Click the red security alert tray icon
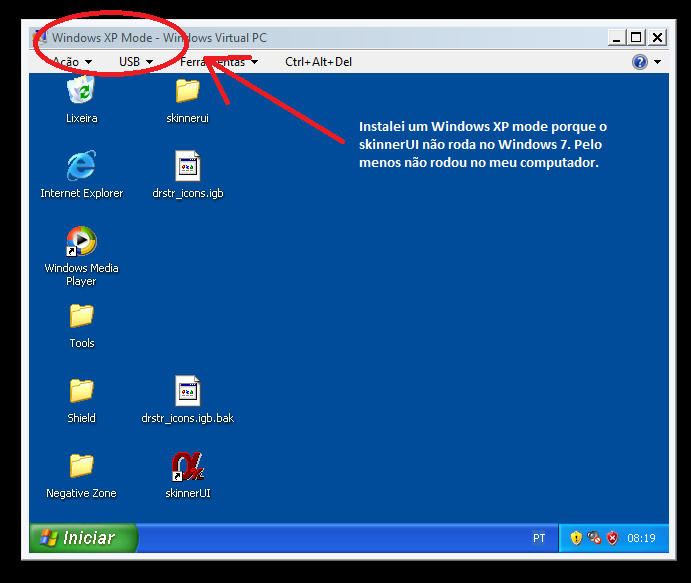This screenshot has width=691, height=583. 613,538
